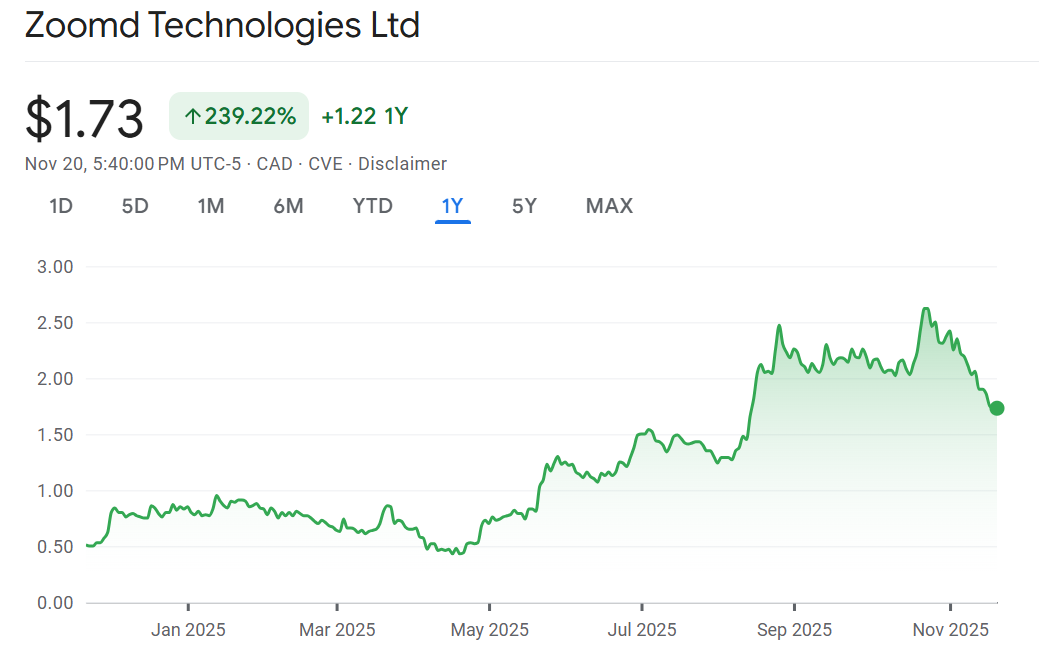1039x667 pixels.
Task: Open the Disclaimer link
Action: (x=402, y=164)
